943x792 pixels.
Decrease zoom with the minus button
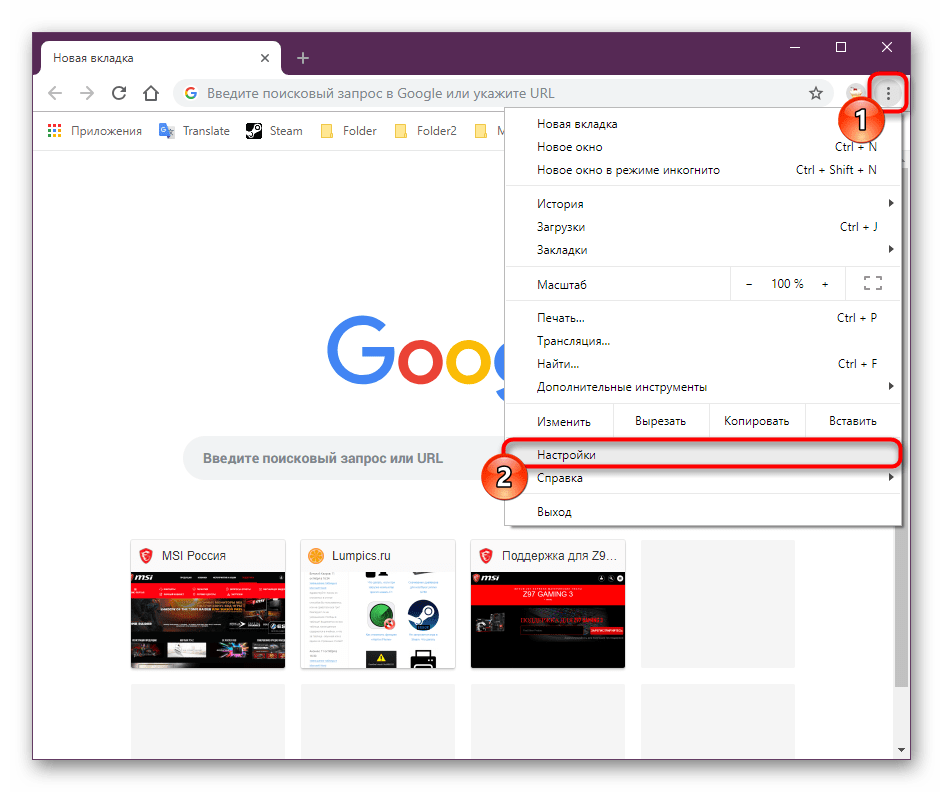[749, 284]
